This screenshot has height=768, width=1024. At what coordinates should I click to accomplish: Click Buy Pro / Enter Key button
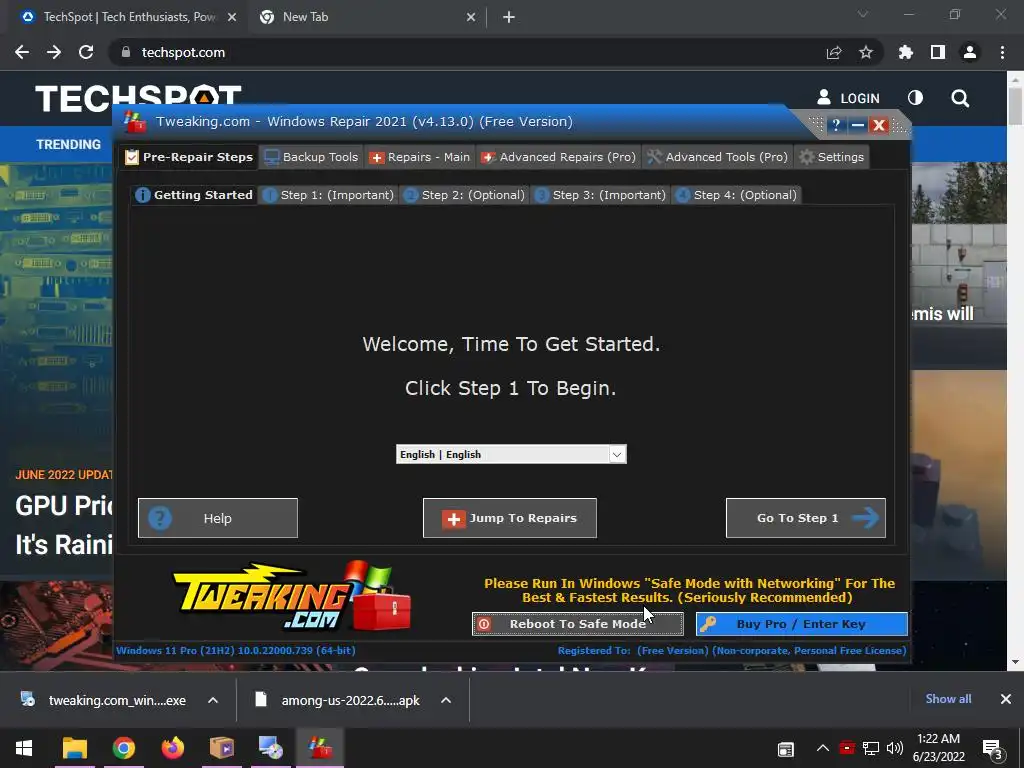(801, 624)
